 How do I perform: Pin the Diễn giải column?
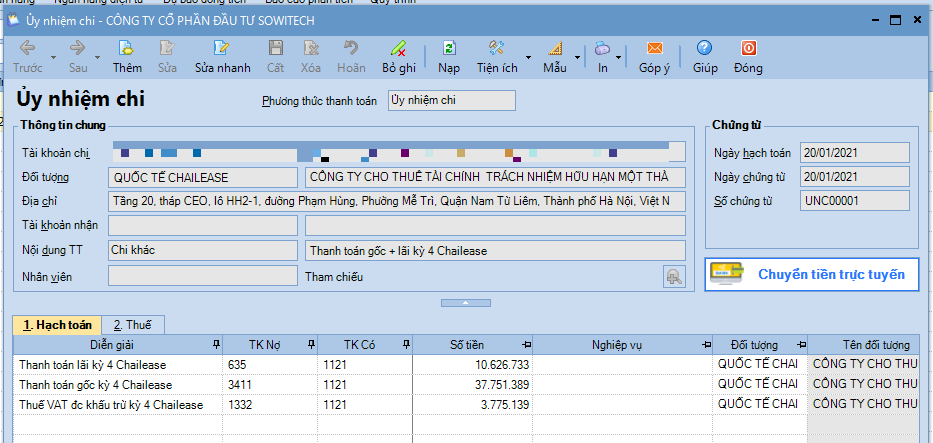215,344
